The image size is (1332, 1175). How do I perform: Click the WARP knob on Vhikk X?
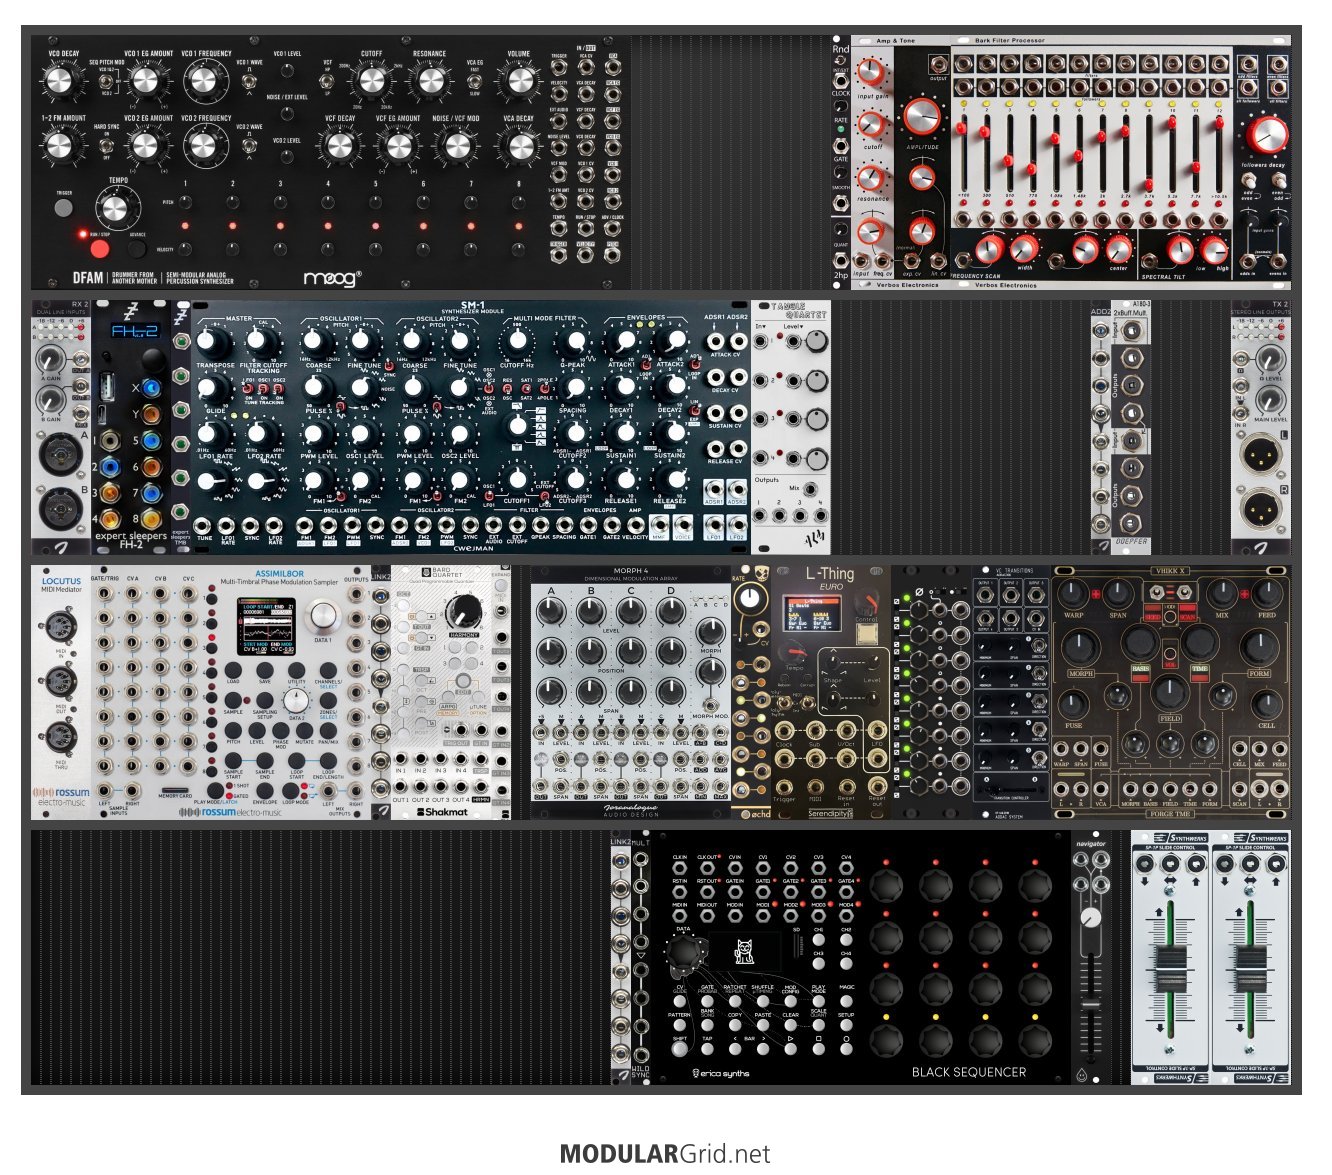coord(1074,594)
